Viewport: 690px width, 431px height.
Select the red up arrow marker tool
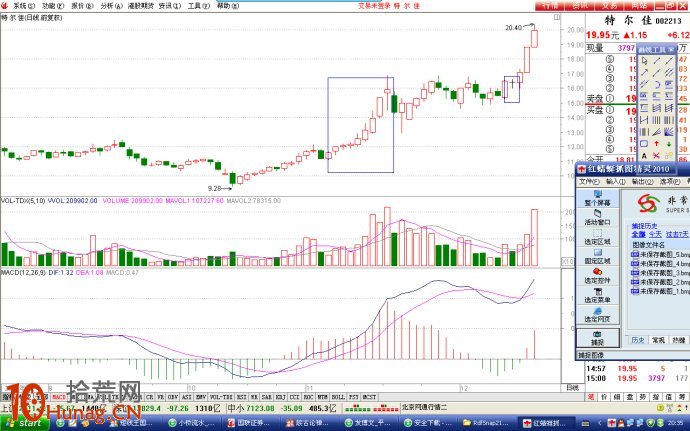pyautogui.click(x=657, y=144)
